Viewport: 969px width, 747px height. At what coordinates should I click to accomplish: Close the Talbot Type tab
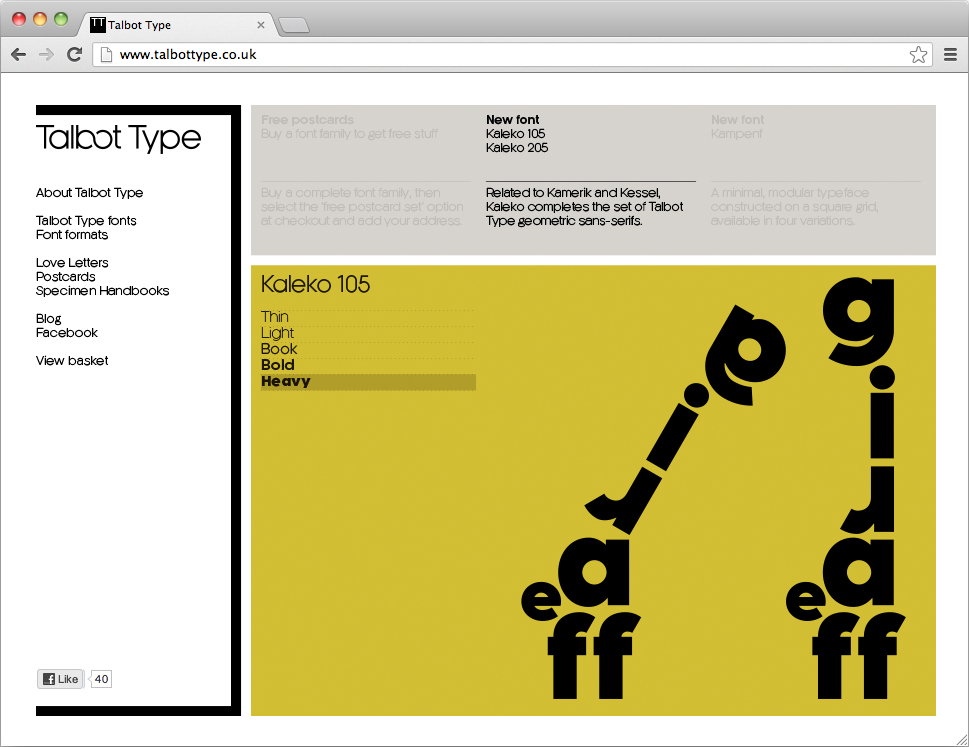click(261, 25)
